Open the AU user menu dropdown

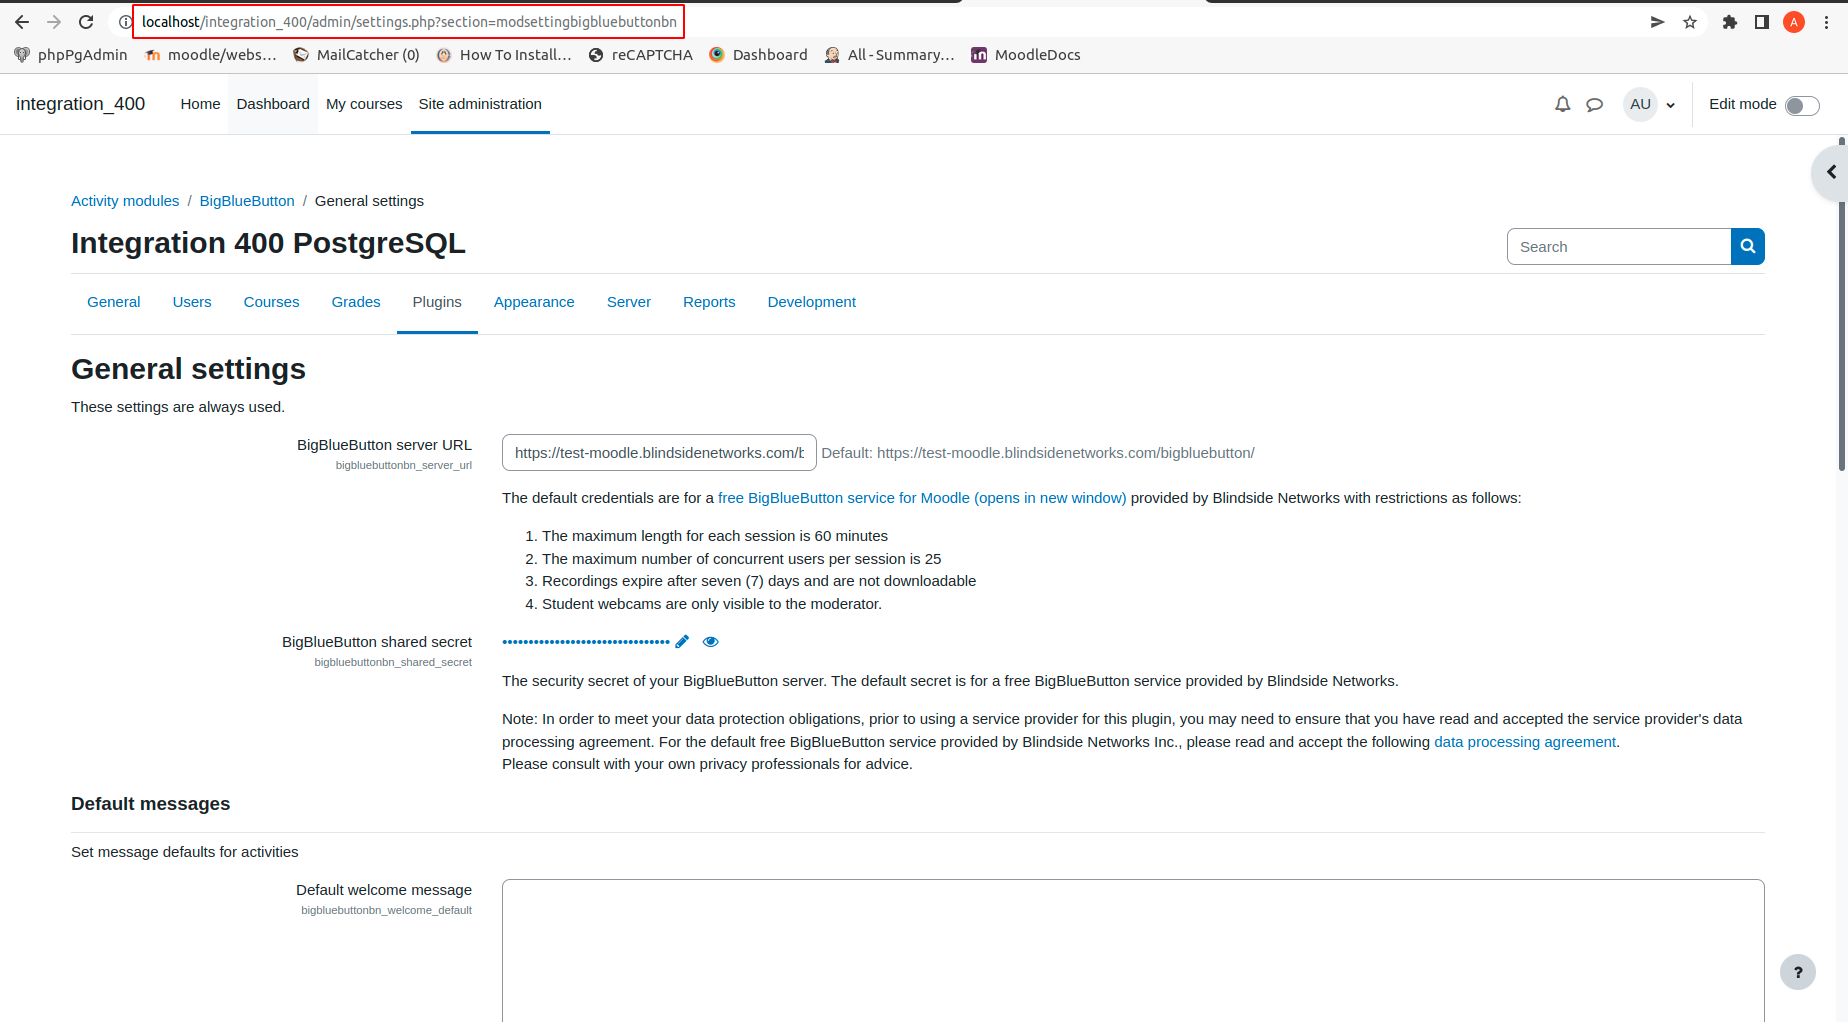(1650, 104)
